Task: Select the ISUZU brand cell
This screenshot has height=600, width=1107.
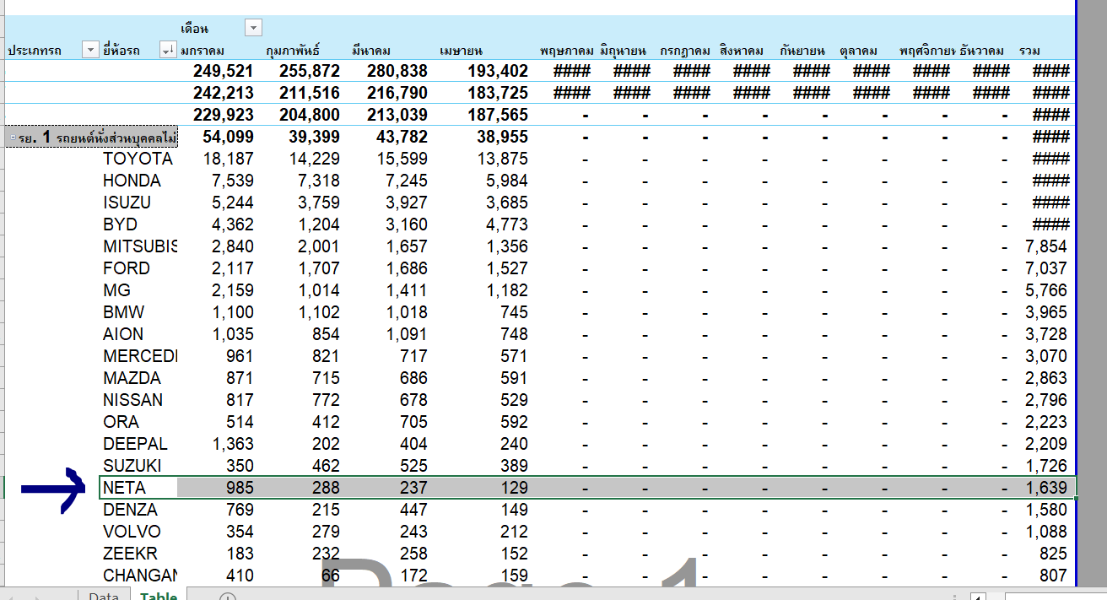Action: (x=127, y=203)
